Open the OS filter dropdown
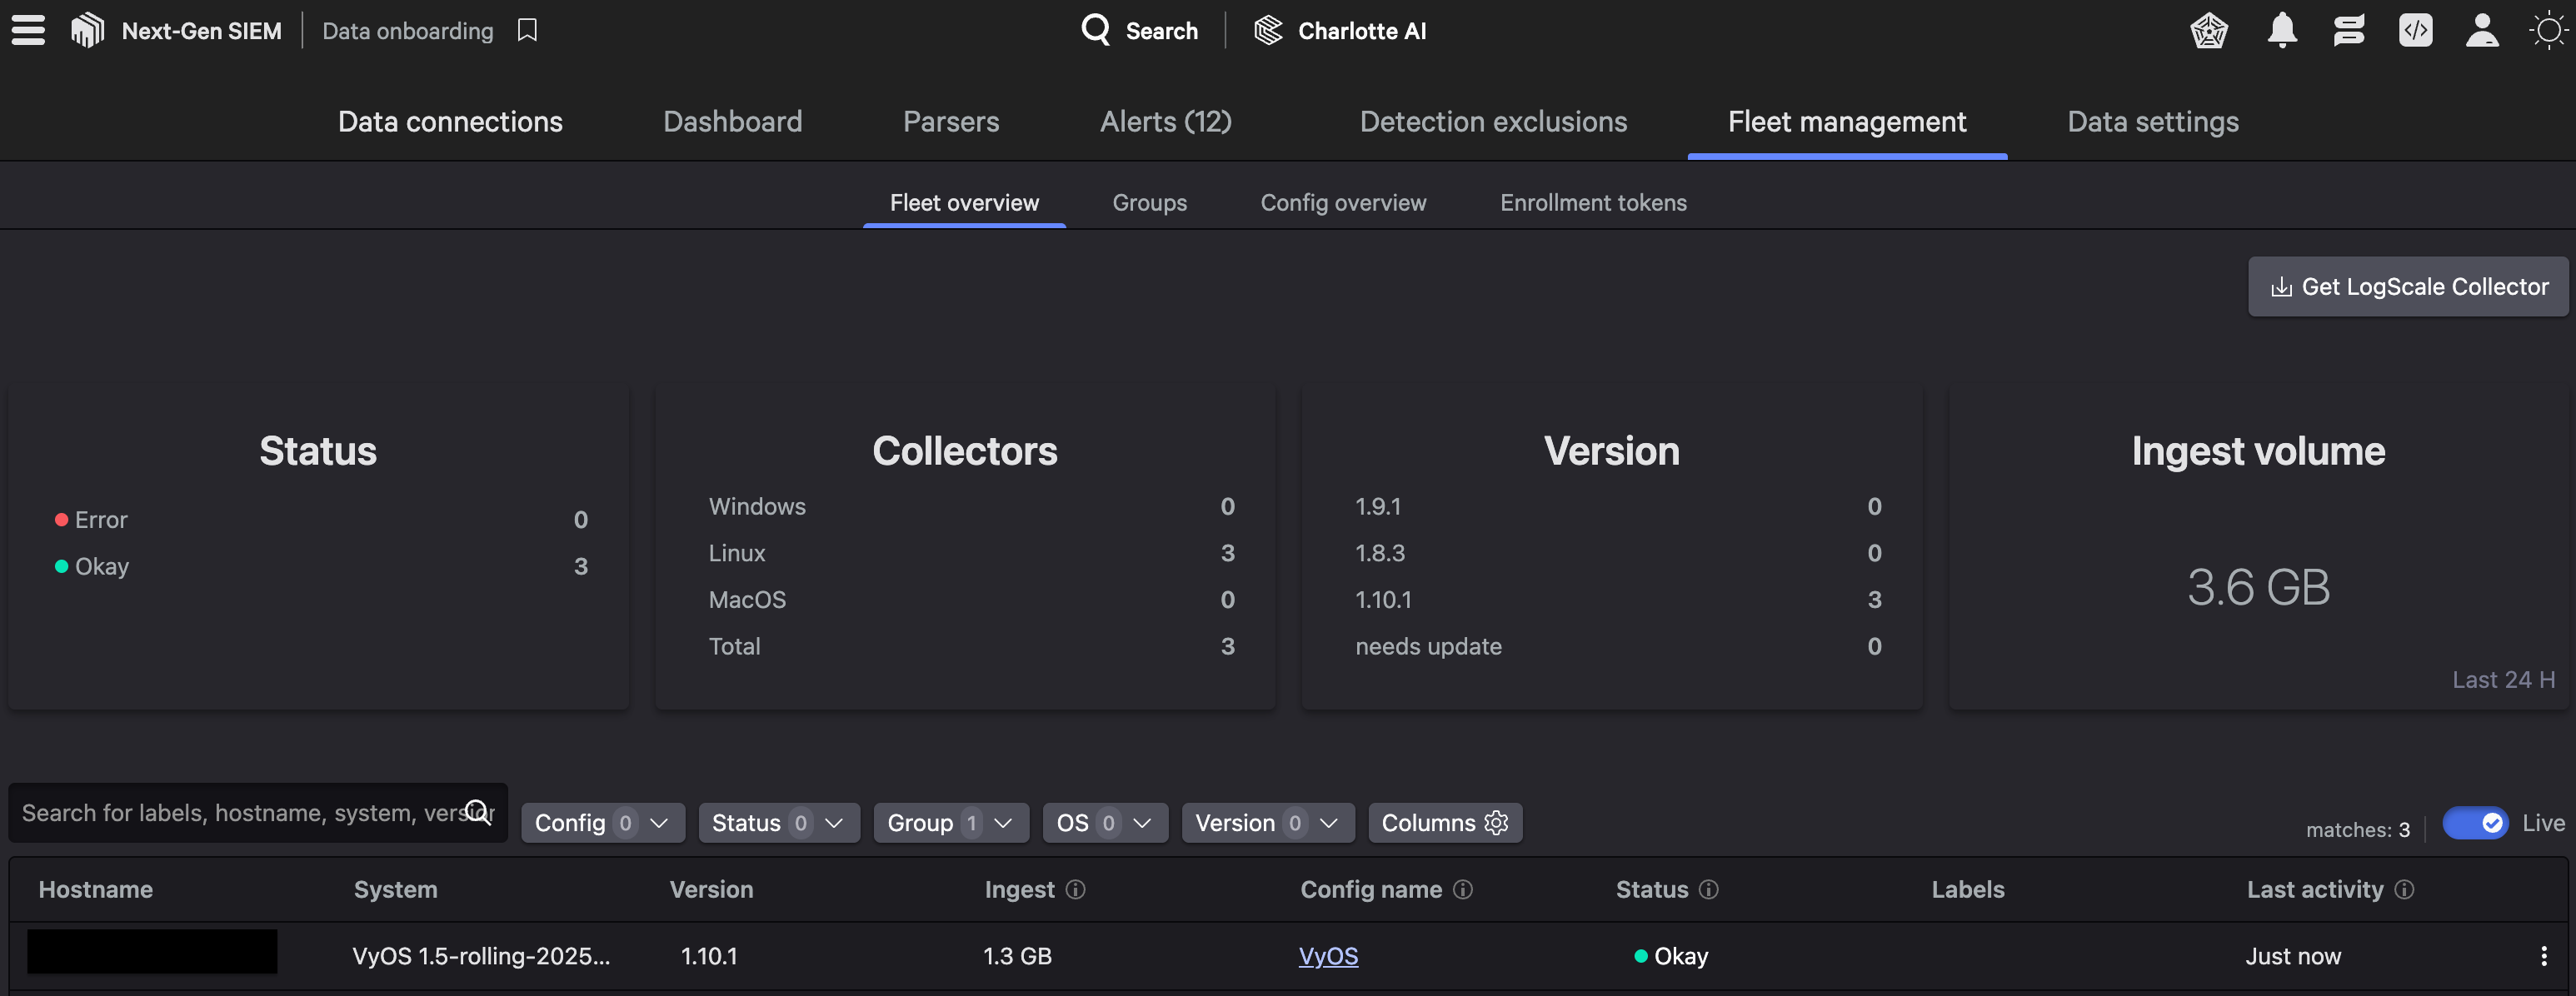Image resolution: width=2576 pixels, height=996 pixels. [1104, 823]
